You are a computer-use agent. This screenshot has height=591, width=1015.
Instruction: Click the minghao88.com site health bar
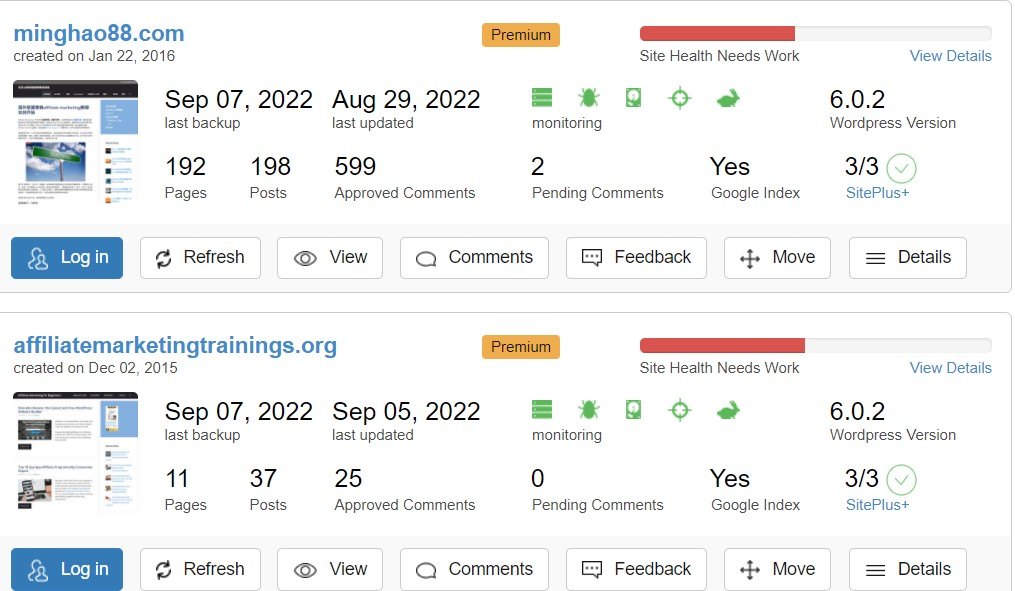pyautogui.click(x=816, y=34)
